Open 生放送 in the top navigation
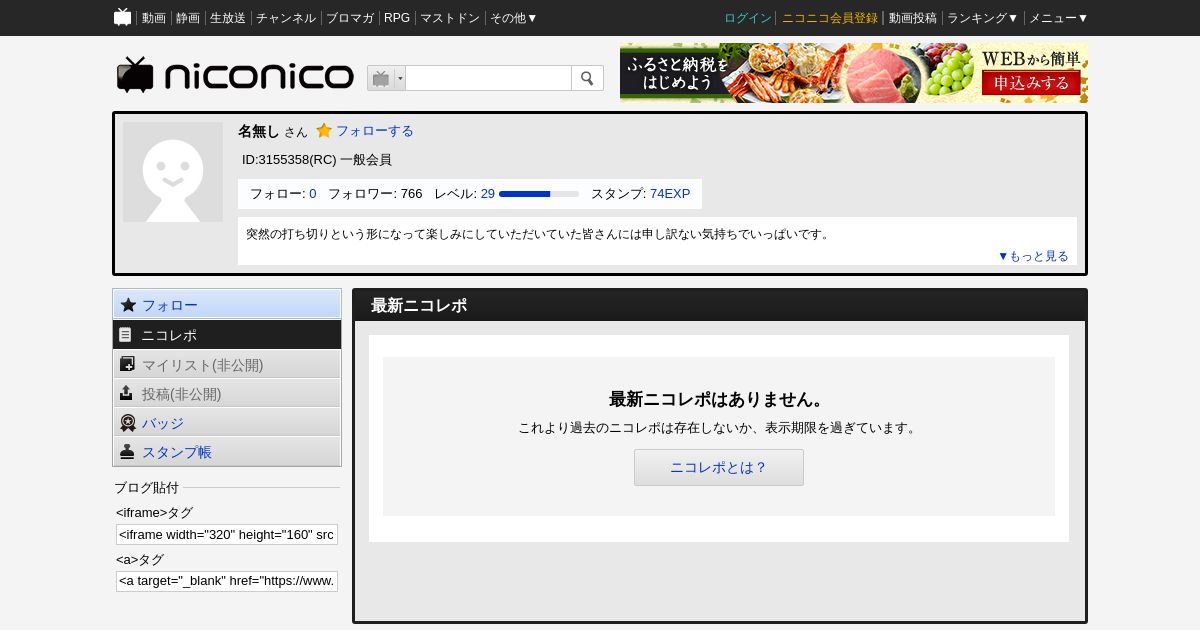 click(228, 18)
